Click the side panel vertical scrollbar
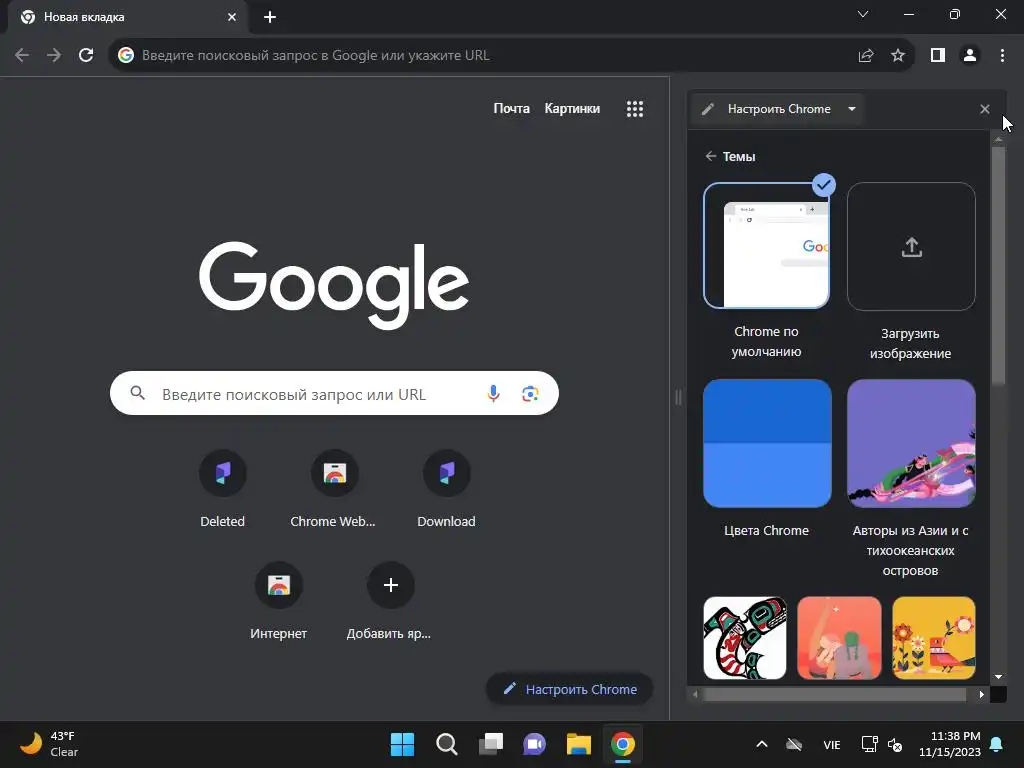The image size is (1024, 768). pos(998,266)
